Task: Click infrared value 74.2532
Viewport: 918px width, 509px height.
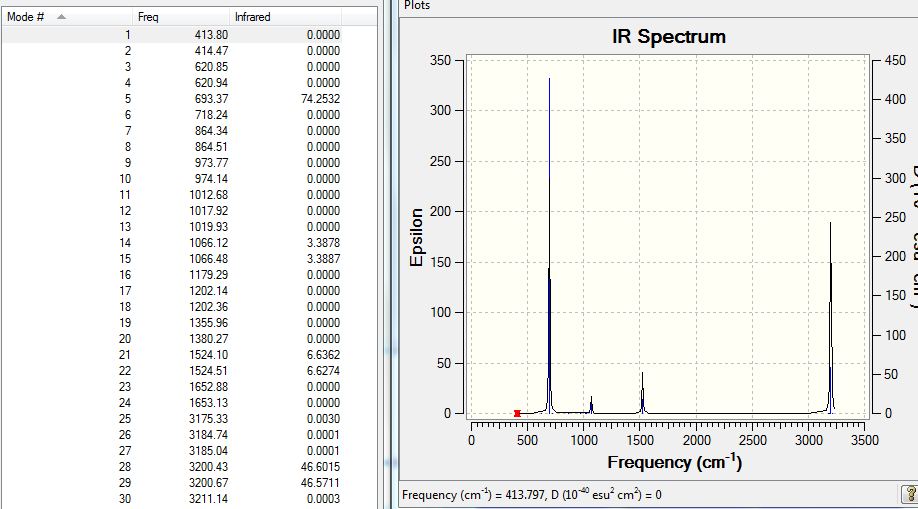Action: (320, 99)
